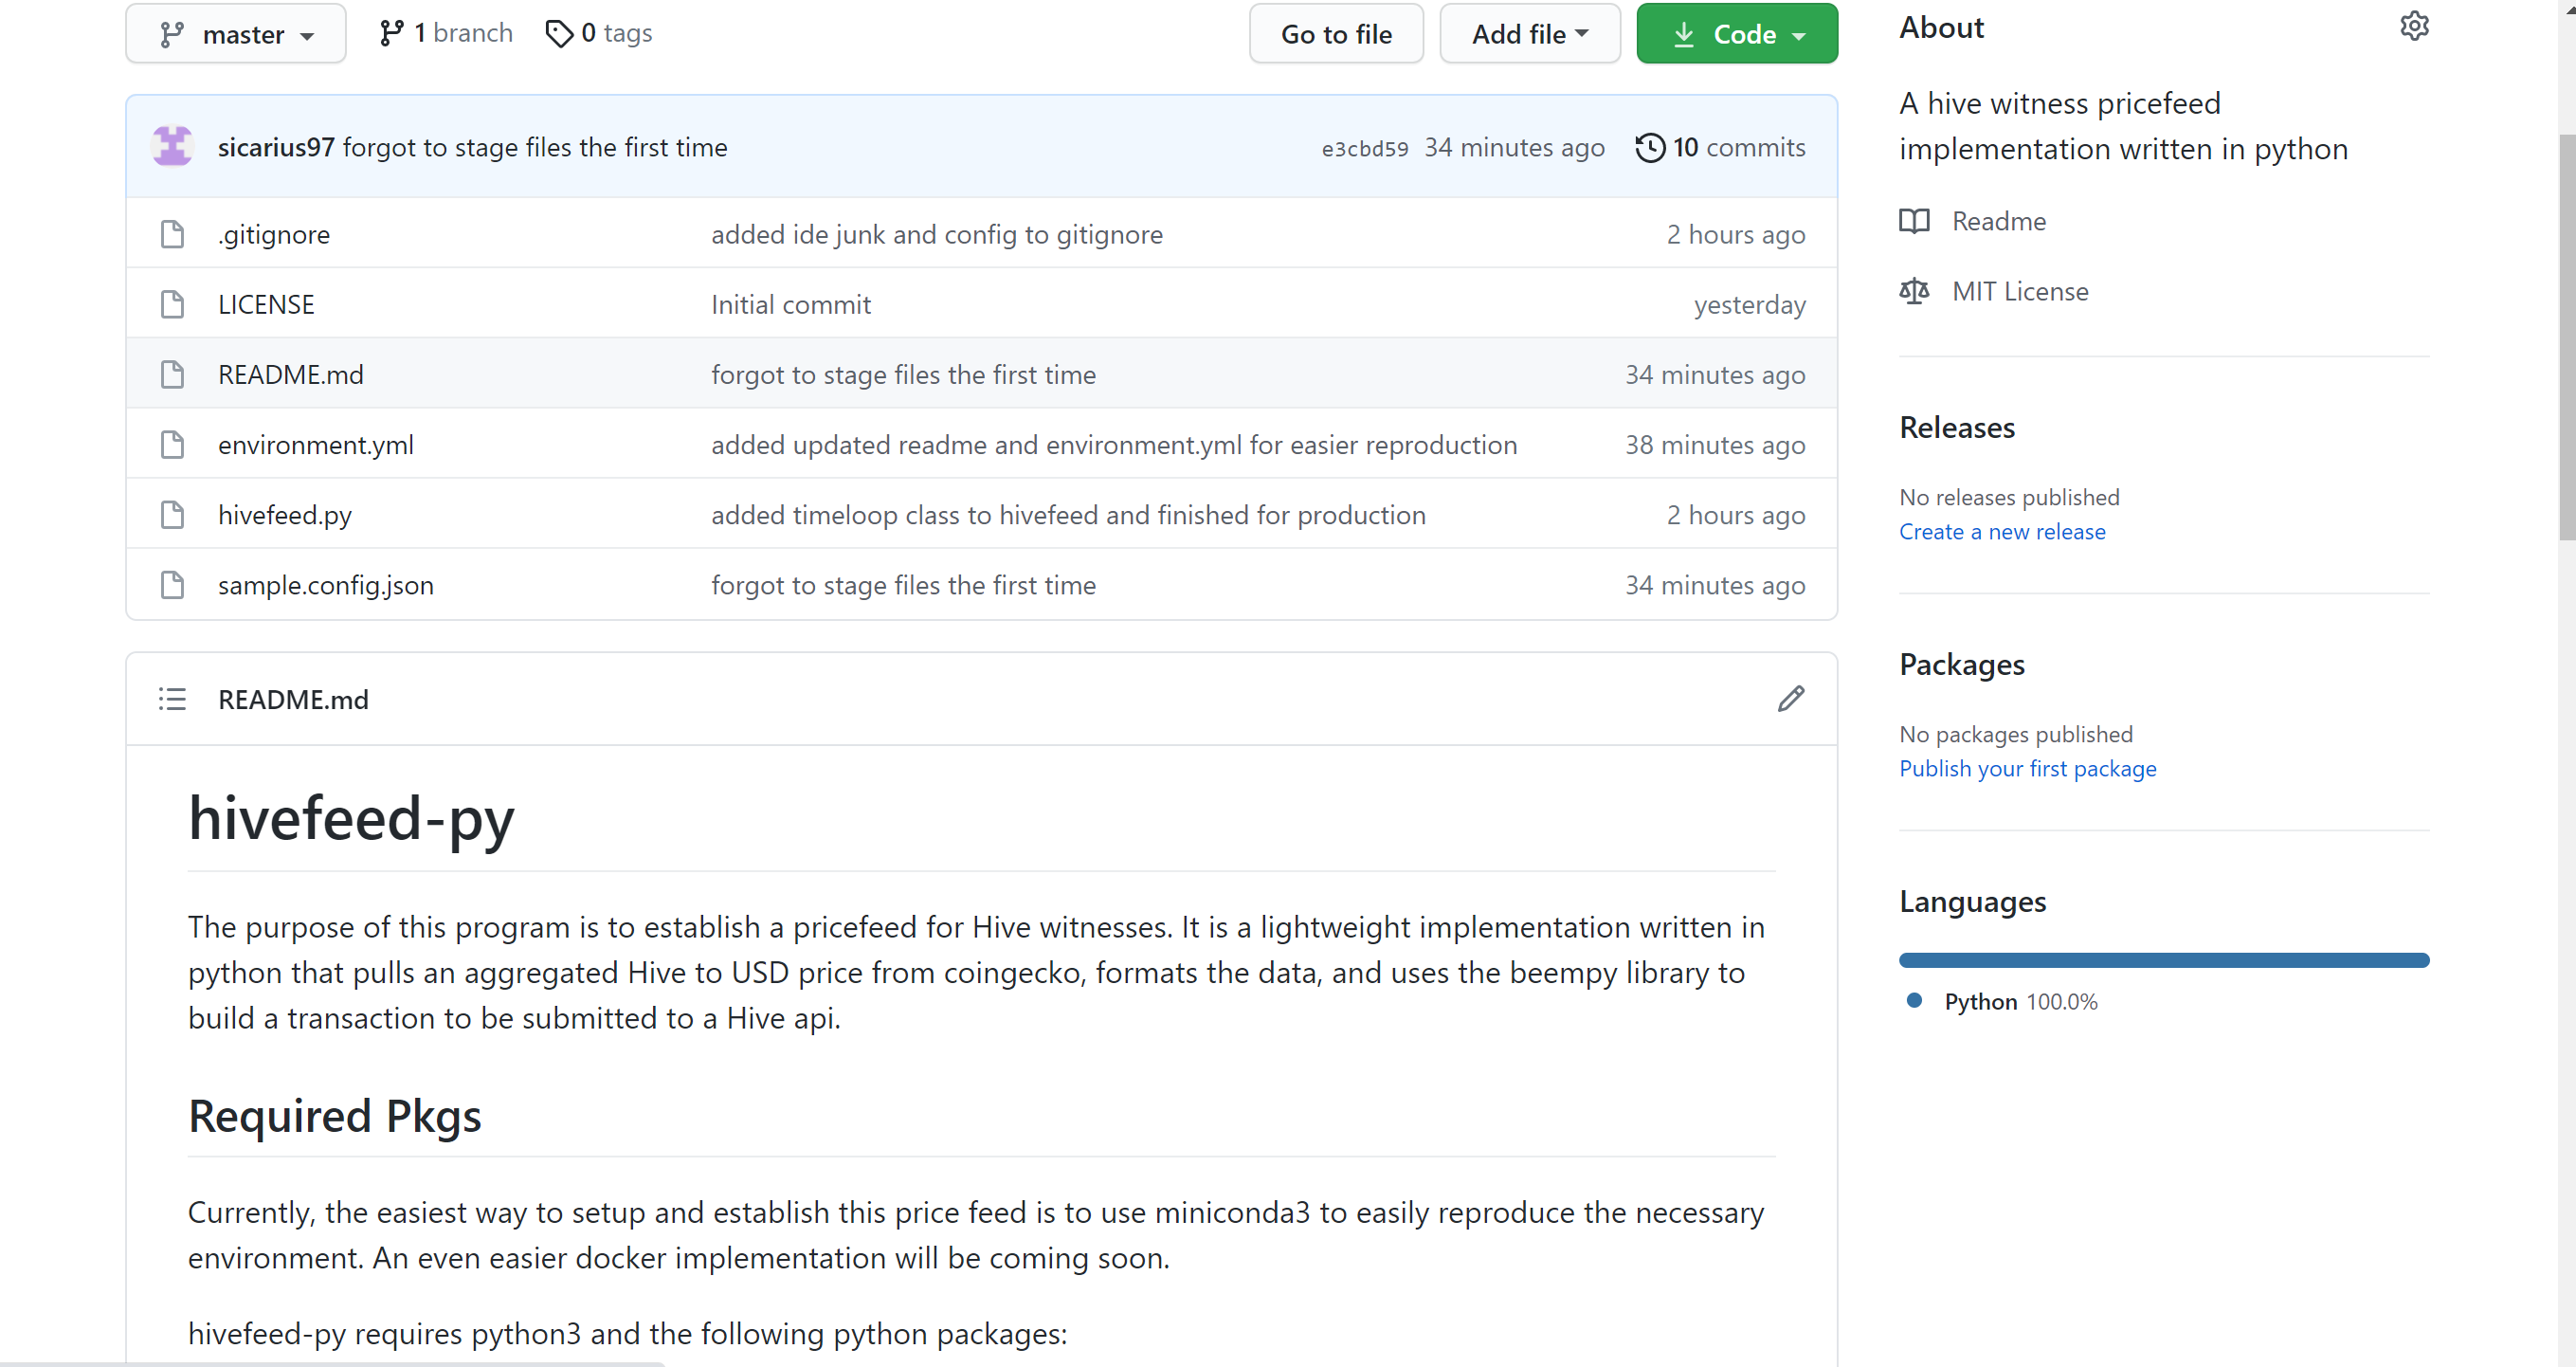Open the README table of contents icon
Image resolution: width=2576 pixels, height=1367 pixels.
click(172, 699)
